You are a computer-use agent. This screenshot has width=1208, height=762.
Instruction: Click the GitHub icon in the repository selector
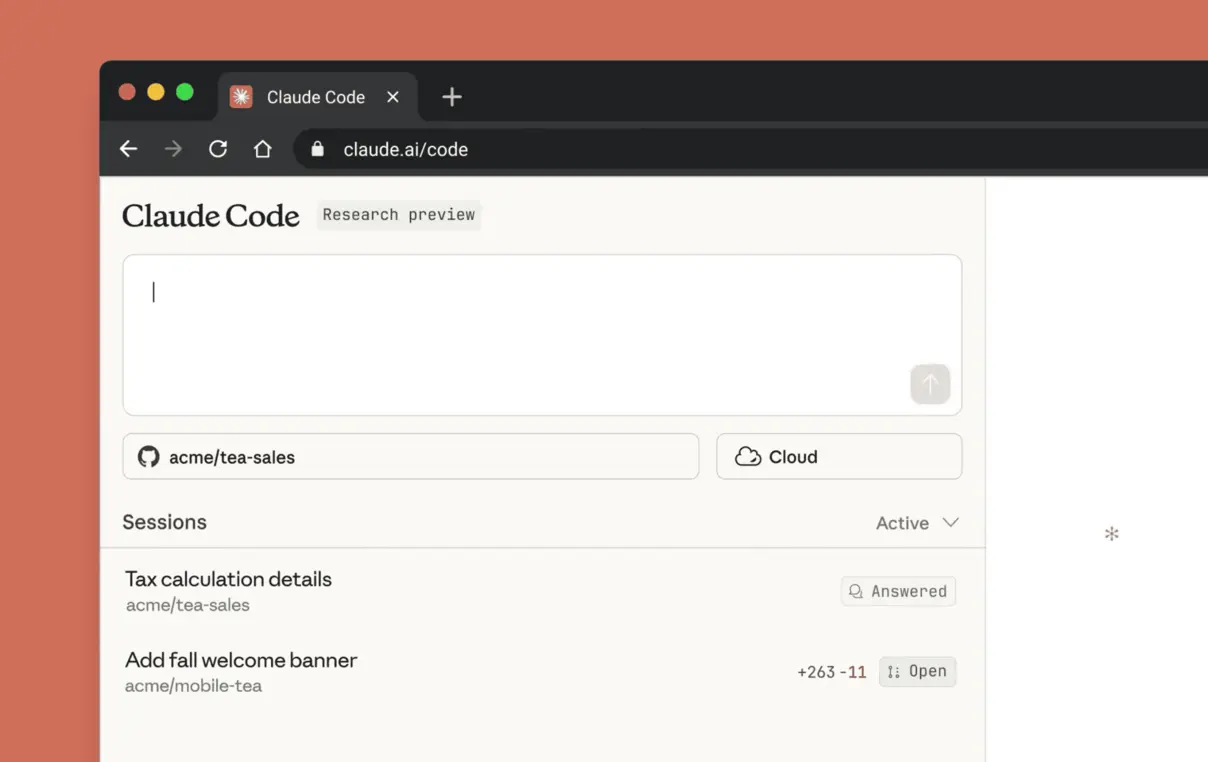point(148,456)
